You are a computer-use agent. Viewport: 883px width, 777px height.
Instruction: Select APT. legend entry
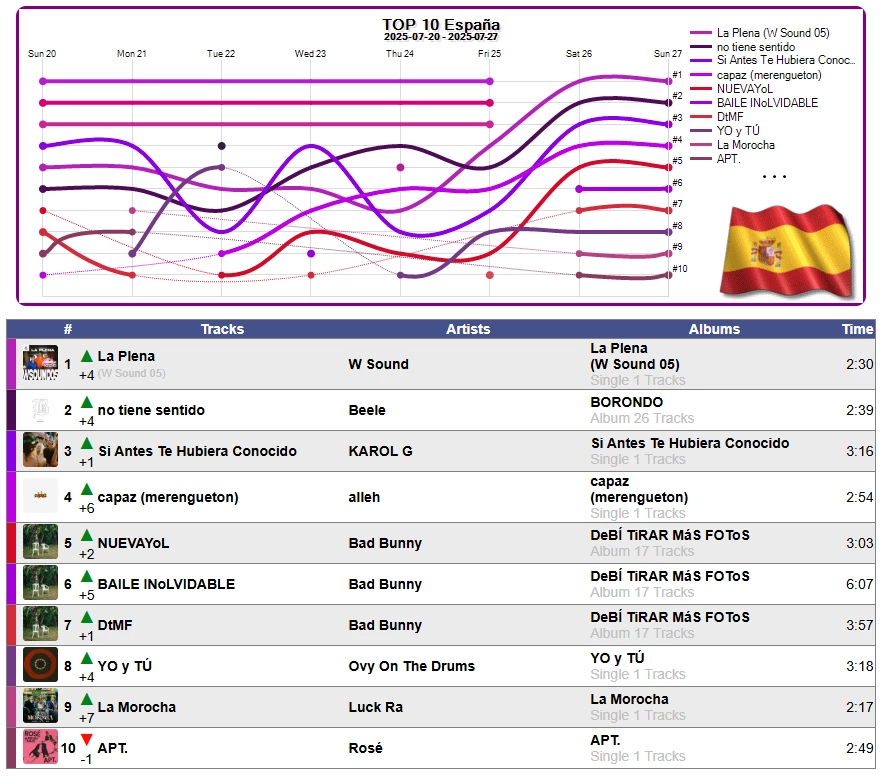(x=715, y=159)
